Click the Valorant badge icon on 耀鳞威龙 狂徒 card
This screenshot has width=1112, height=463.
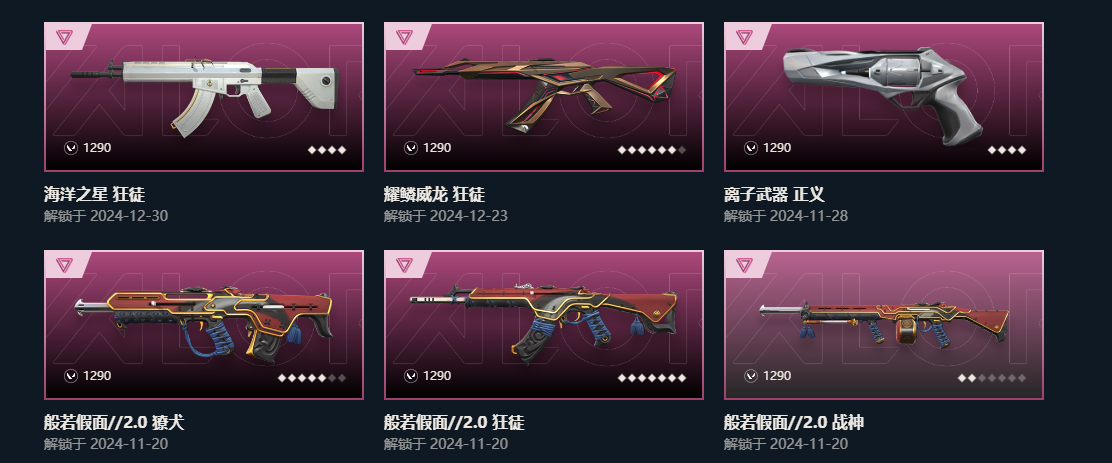[x=404, y=37]
